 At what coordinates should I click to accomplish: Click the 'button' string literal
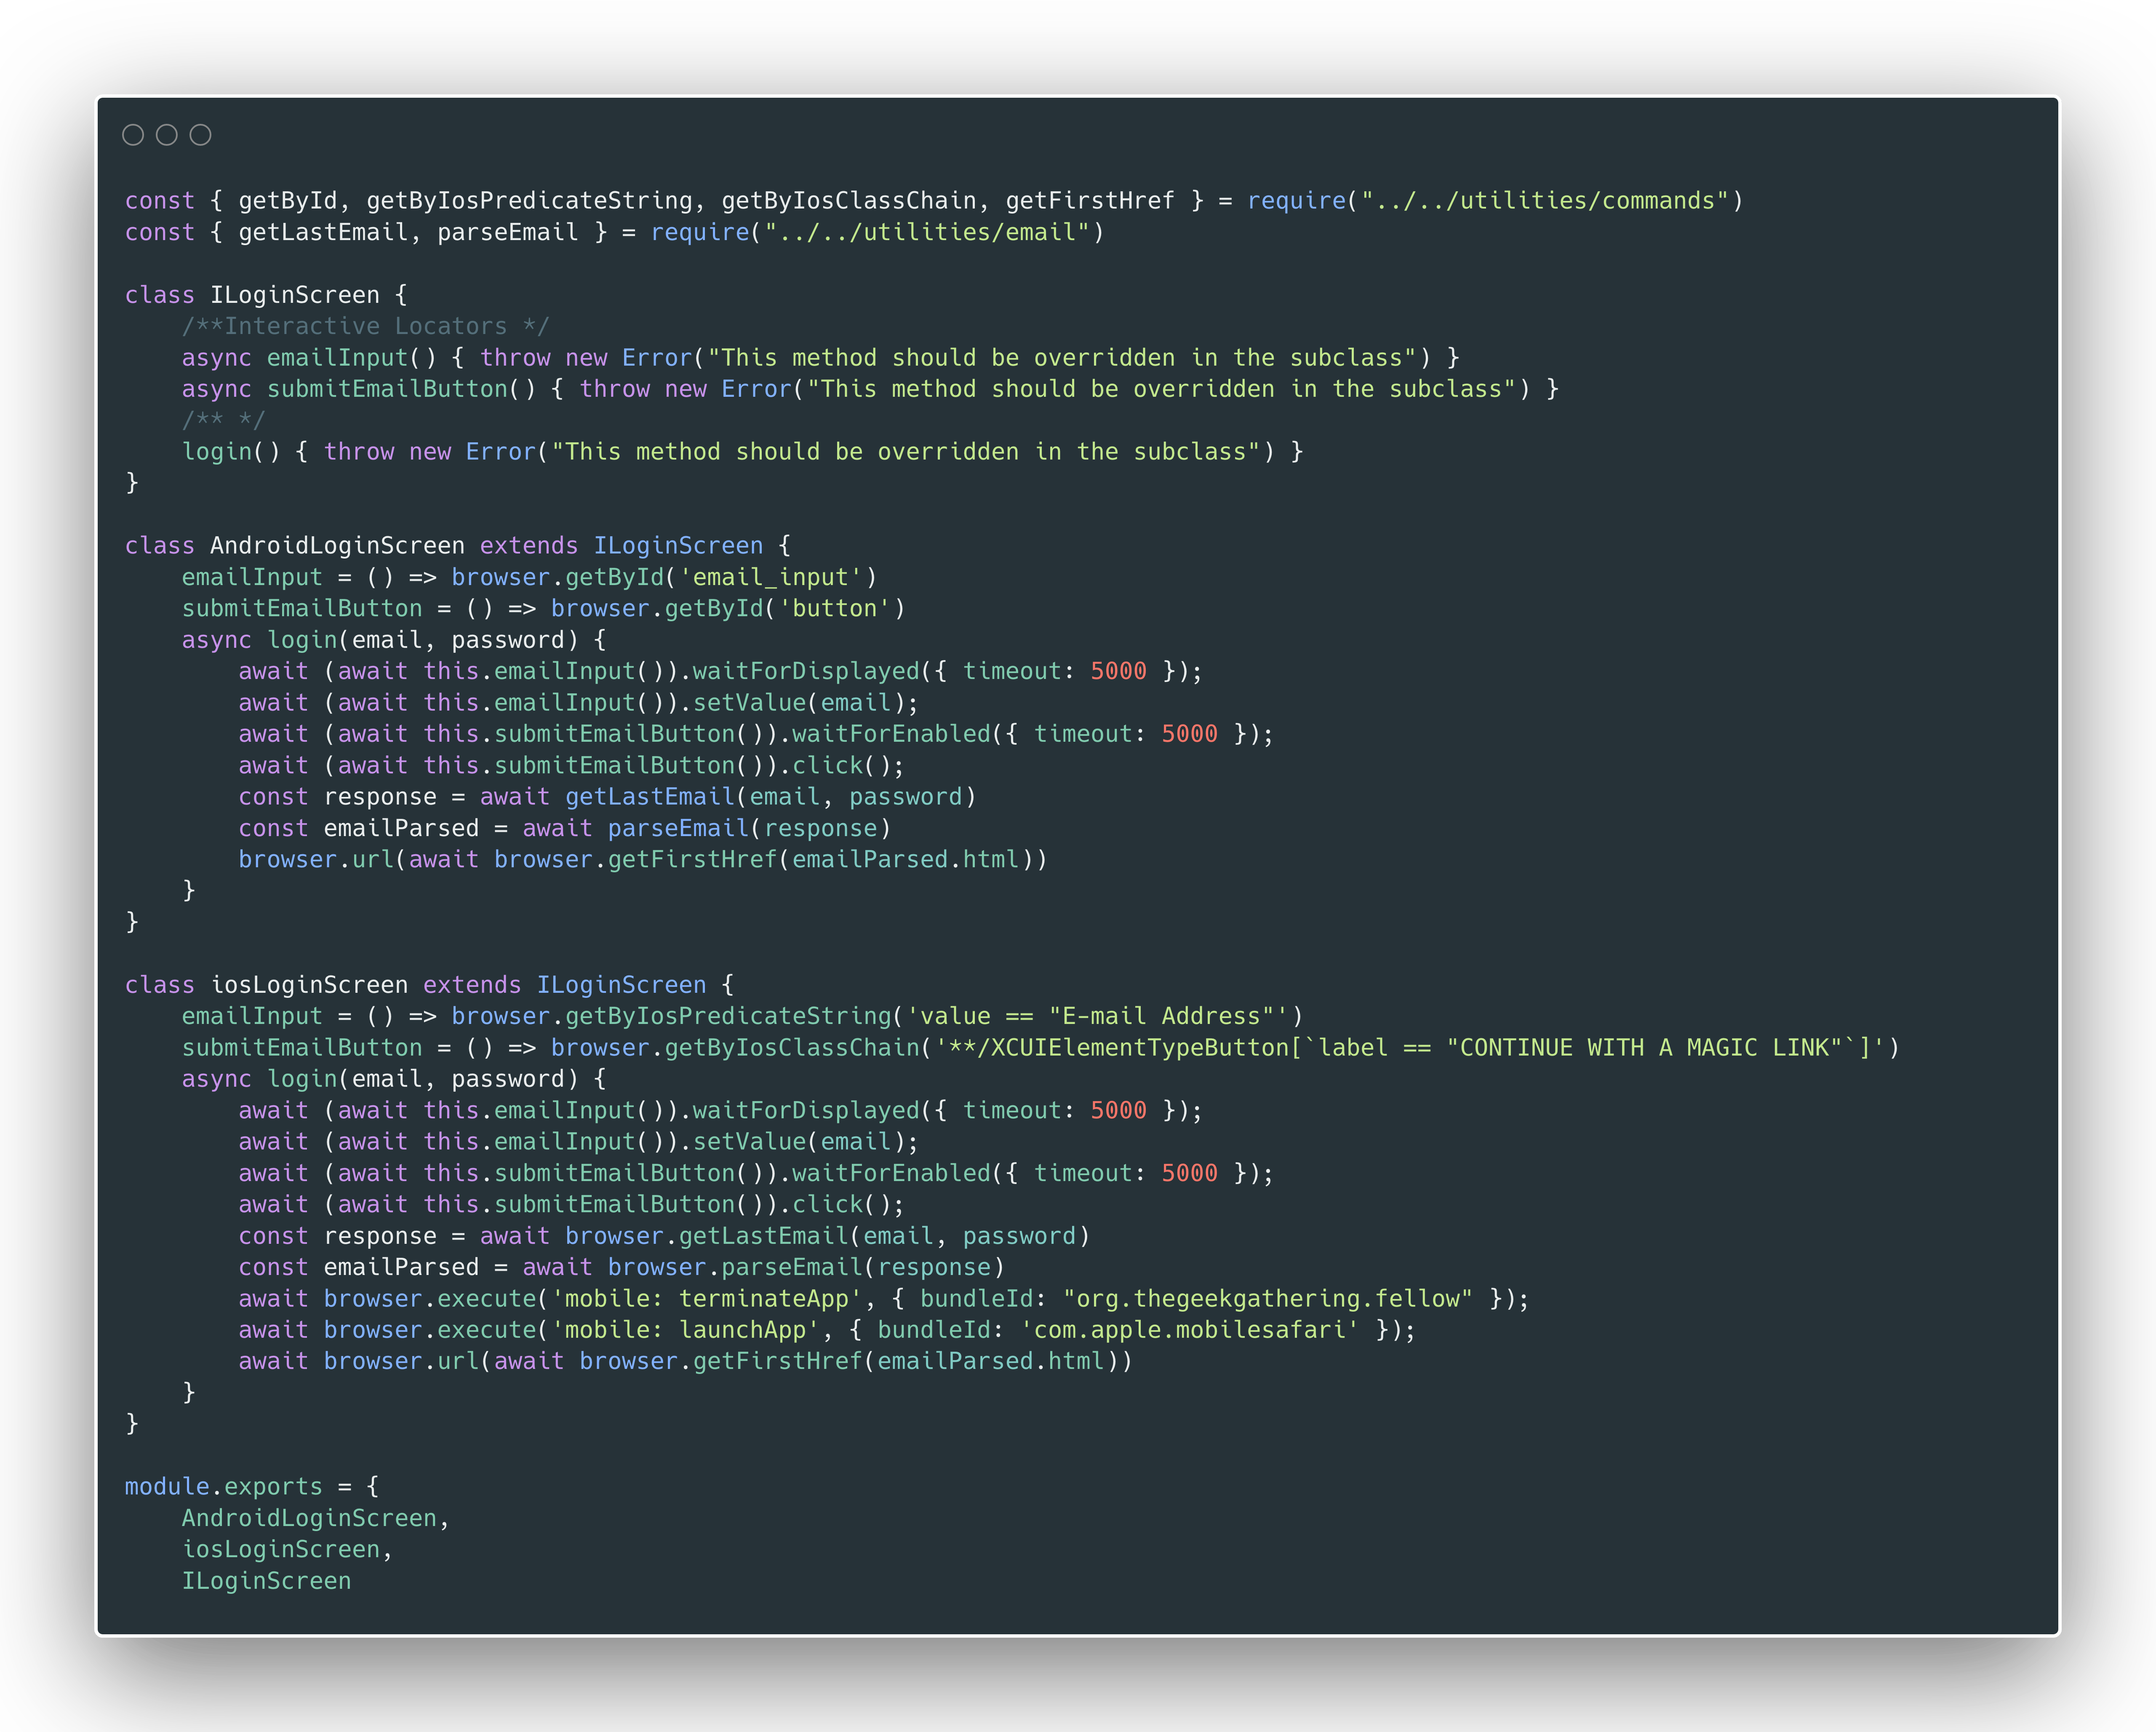835,608
